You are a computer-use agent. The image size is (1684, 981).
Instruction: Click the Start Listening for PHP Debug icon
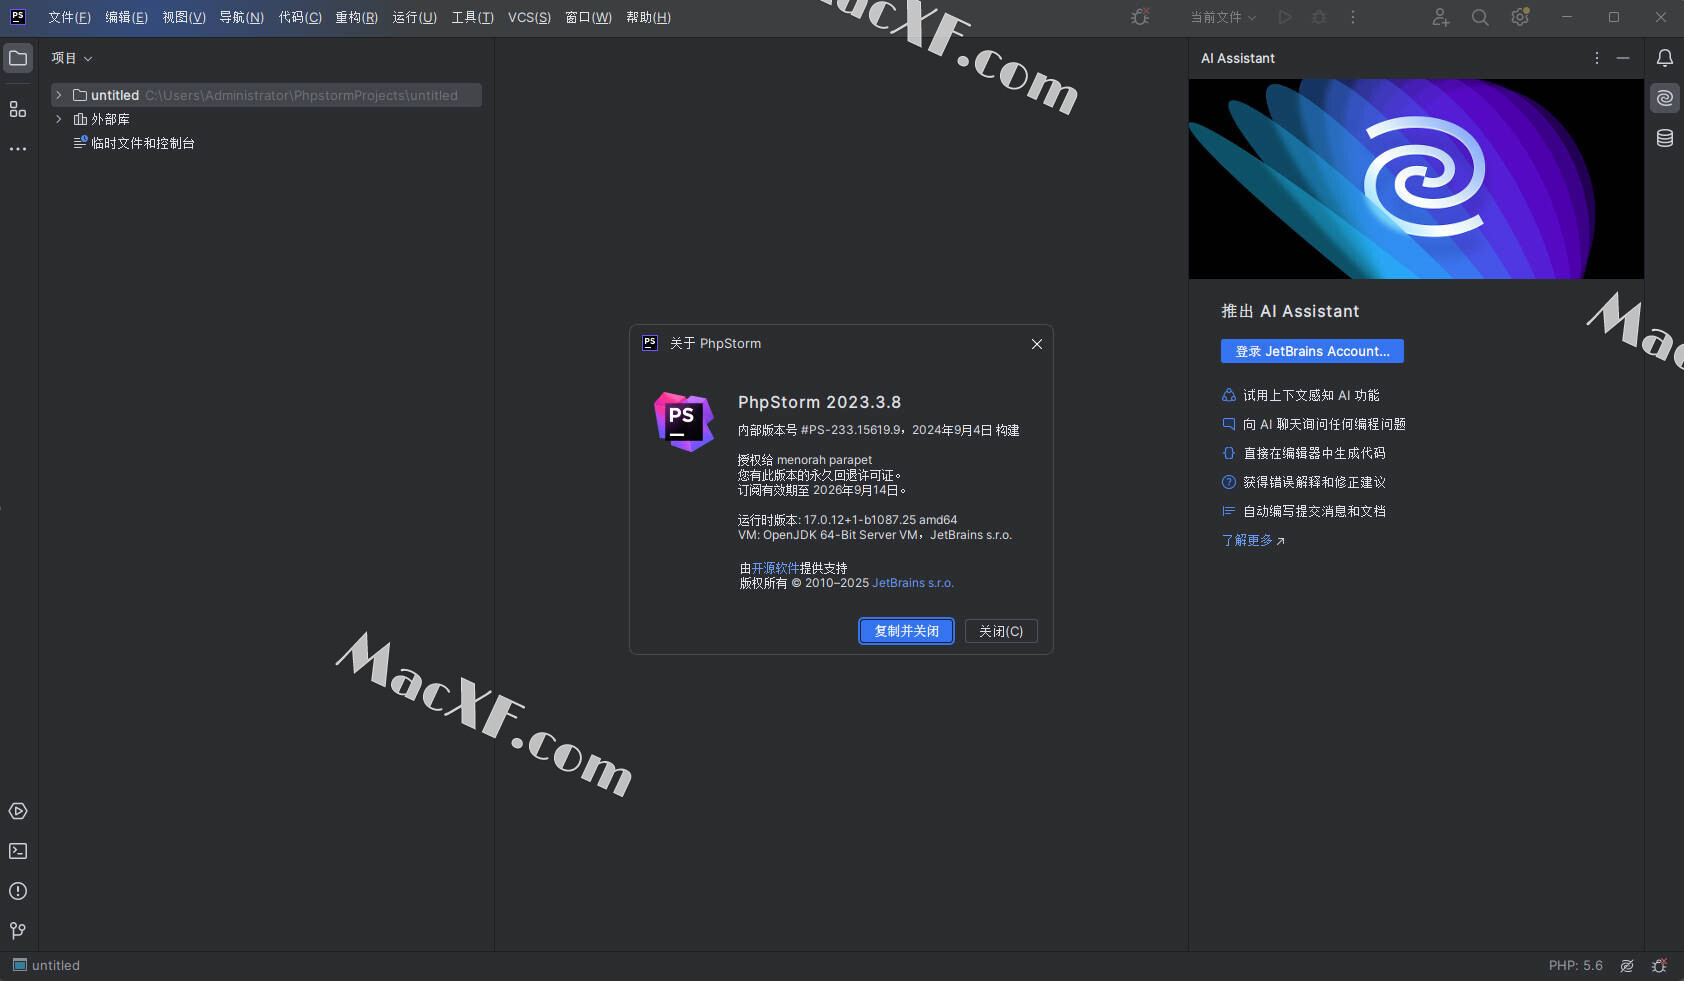pyautogui.click(x=1140, y=17)
